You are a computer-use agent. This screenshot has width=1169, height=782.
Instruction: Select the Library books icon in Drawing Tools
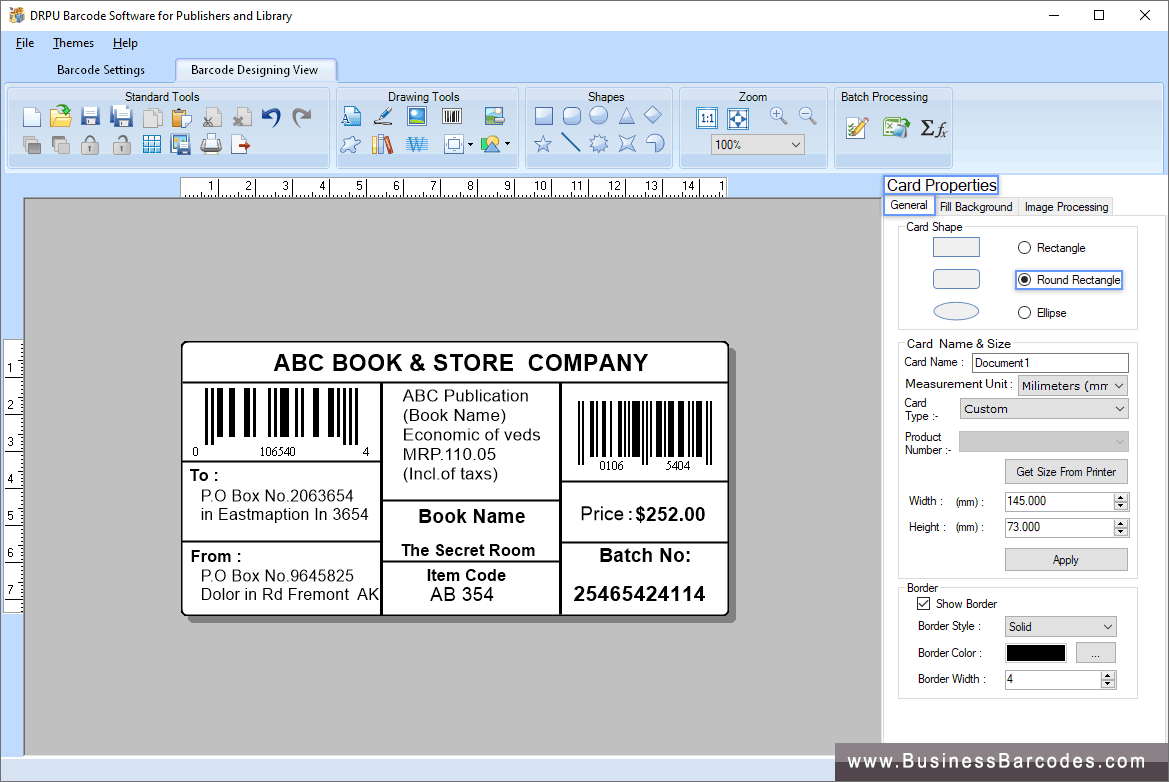(x=380, y=144)
